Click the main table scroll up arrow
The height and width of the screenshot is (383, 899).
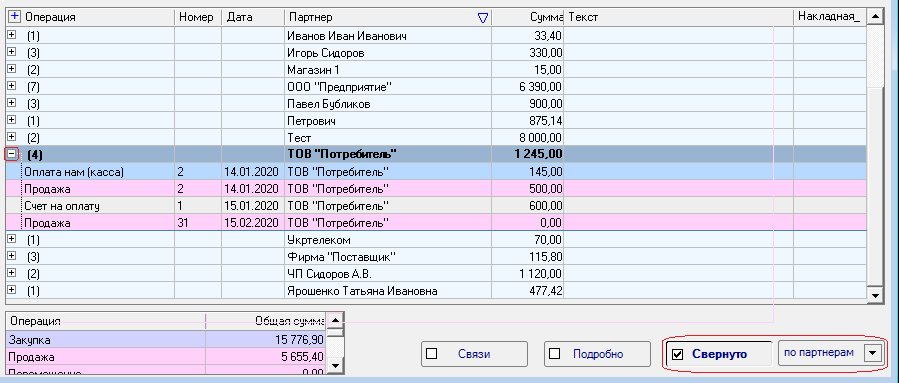(x=875, y=17)
